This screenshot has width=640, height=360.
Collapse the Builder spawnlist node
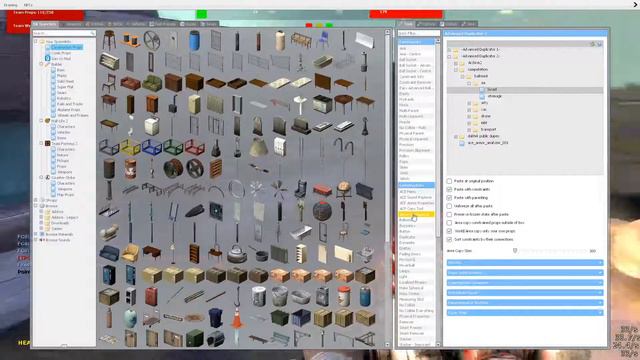pos(41,64)
